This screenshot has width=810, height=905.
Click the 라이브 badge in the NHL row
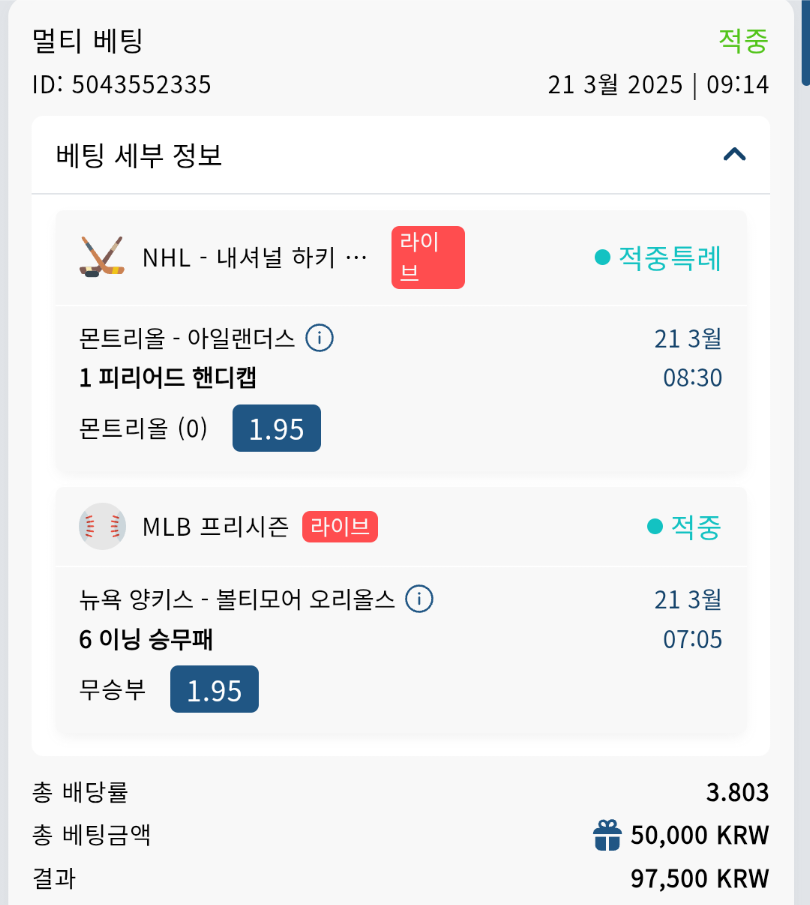tap(428, 258)
